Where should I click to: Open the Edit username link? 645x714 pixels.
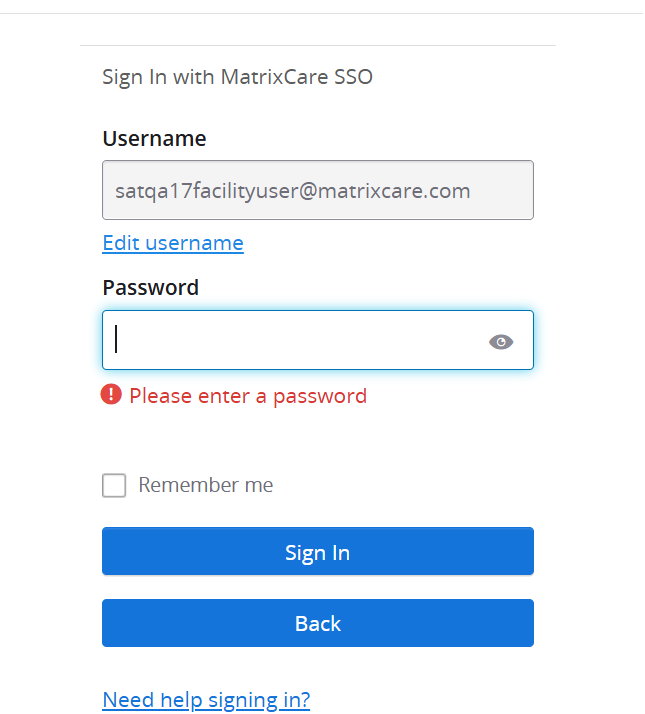[x=173, y=243]
